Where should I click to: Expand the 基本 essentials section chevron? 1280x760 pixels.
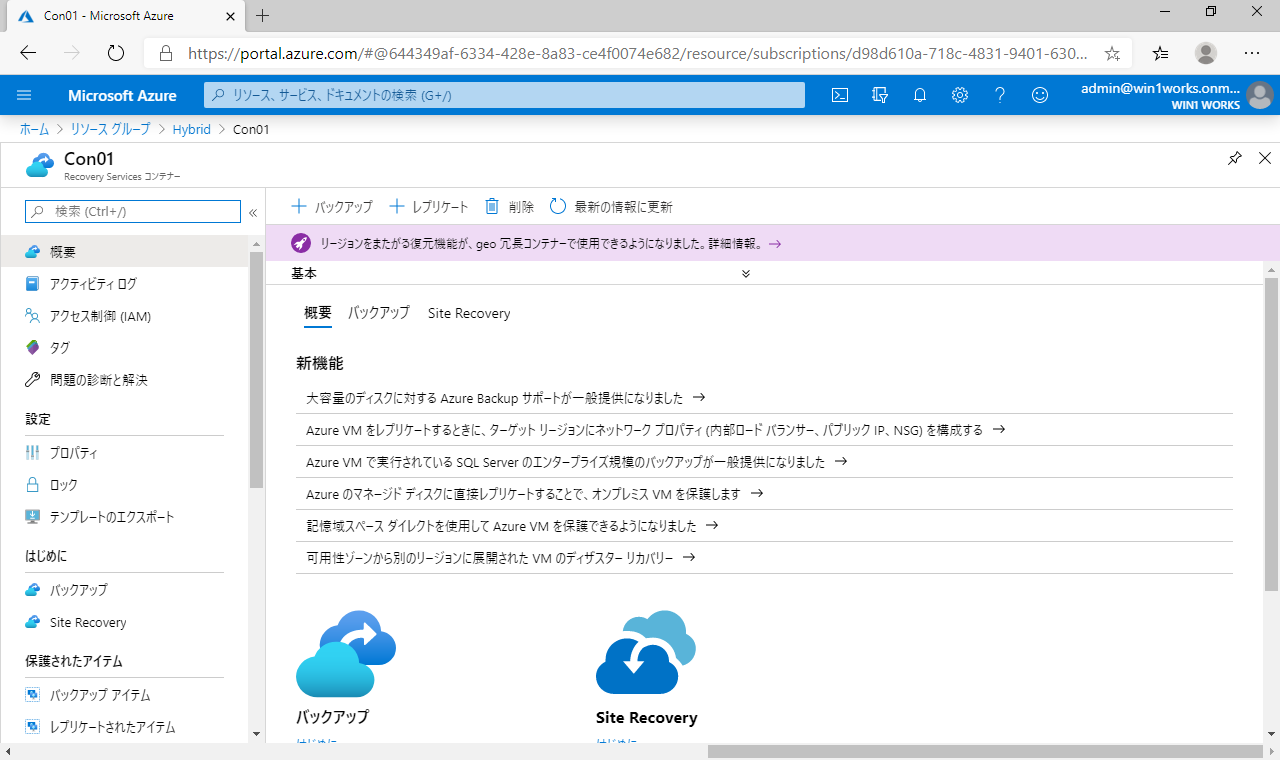pyautogui.click(x=746, y=273)
